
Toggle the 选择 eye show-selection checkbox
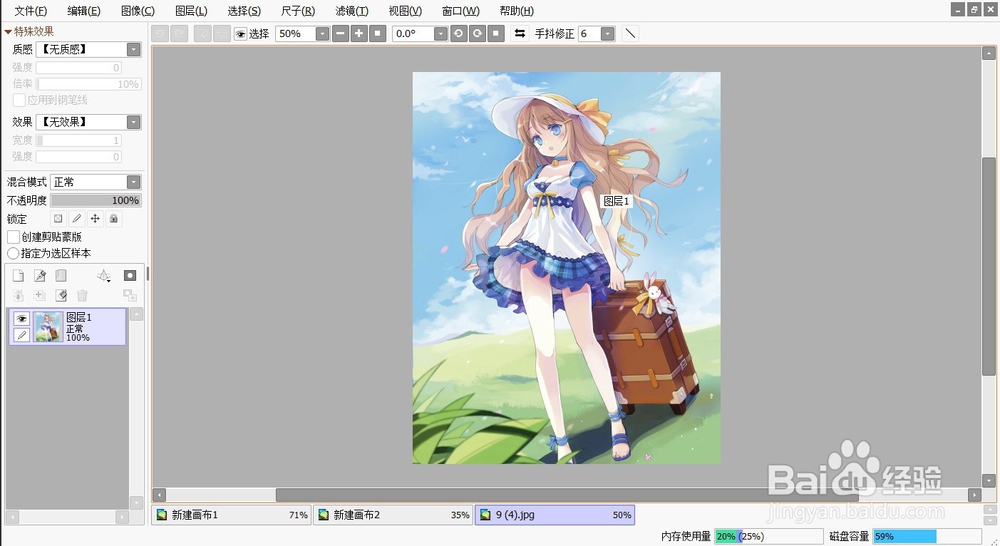tap(240, 34)
